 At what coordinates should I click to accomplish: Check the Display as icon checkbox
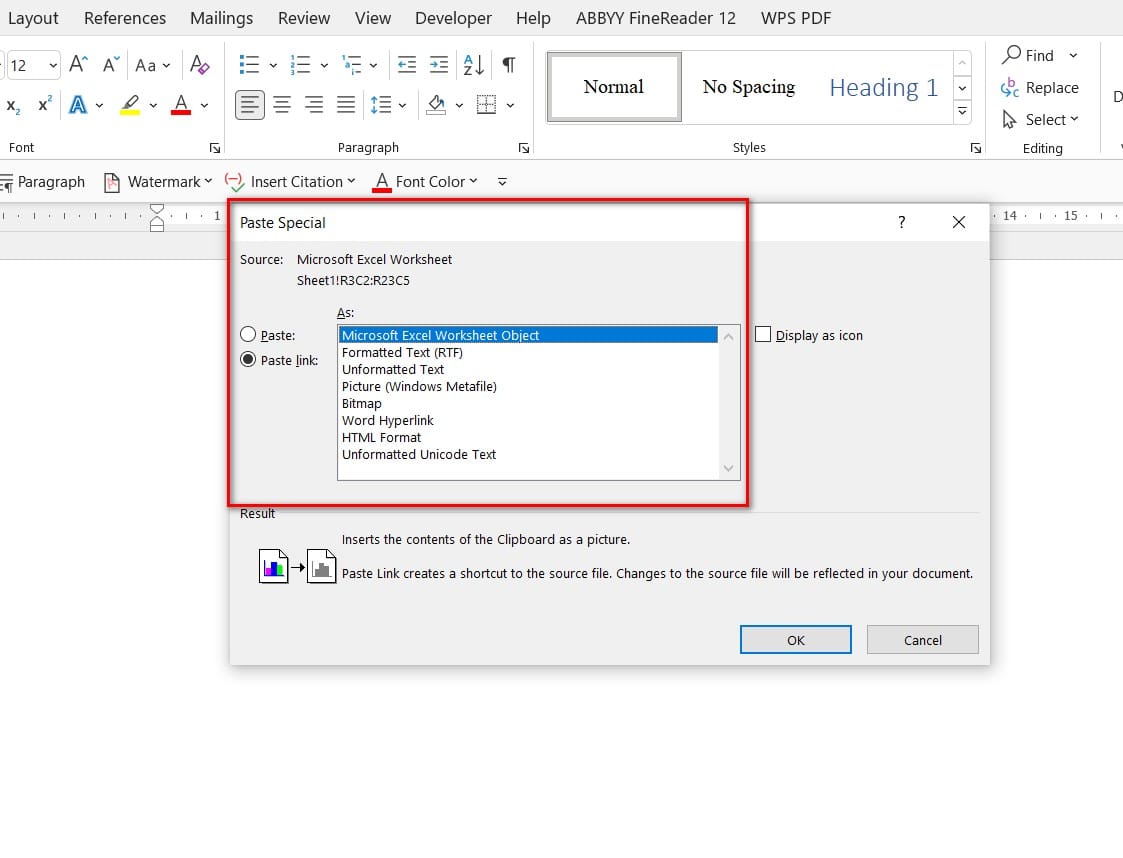tap(763, 334)
